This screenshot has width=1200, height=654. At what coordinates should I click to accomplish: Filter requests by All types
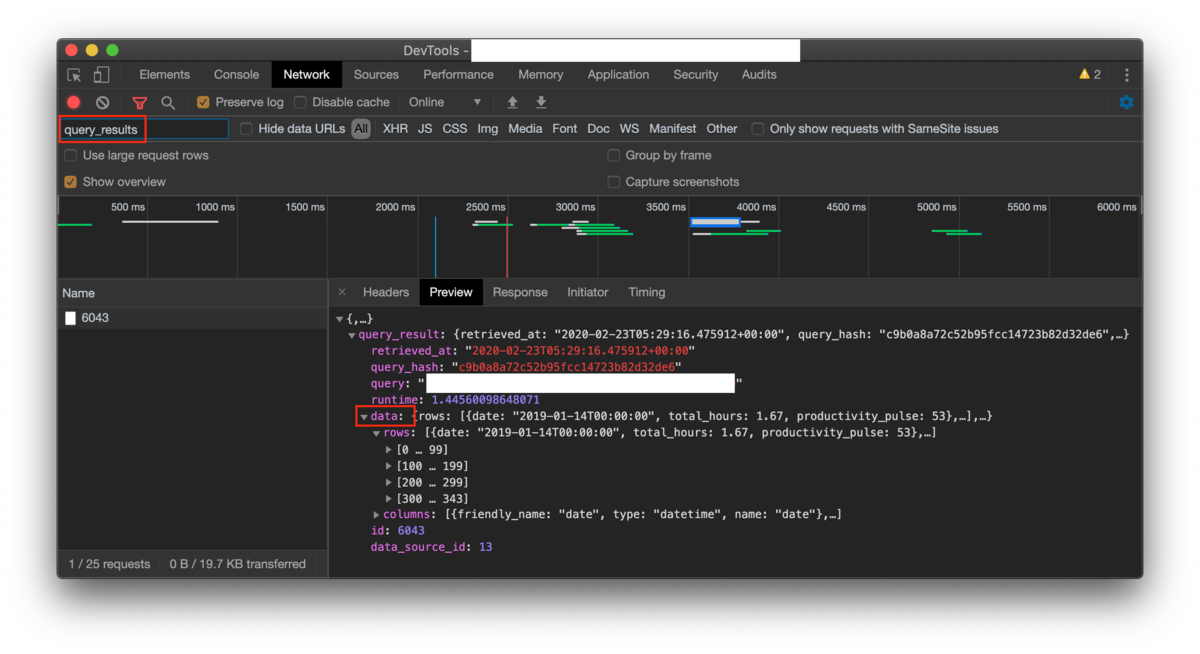tap(361, 129)
